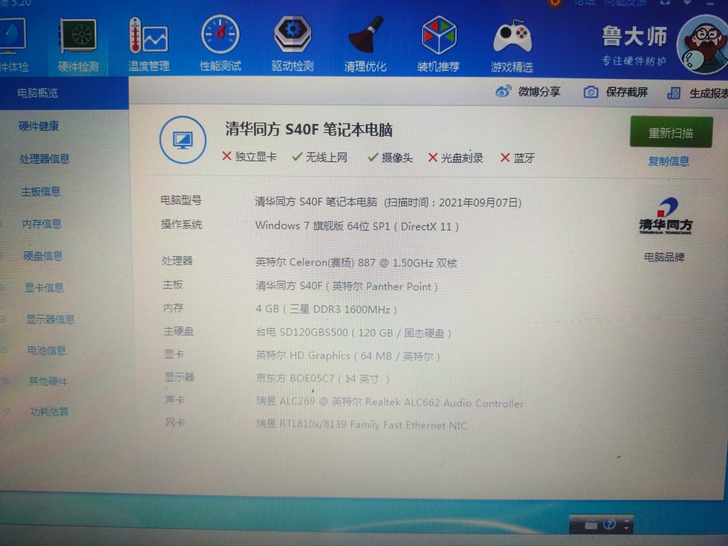Select 功耗估算 in sidebar
This screenshot has width=728, height=546.
50,411
